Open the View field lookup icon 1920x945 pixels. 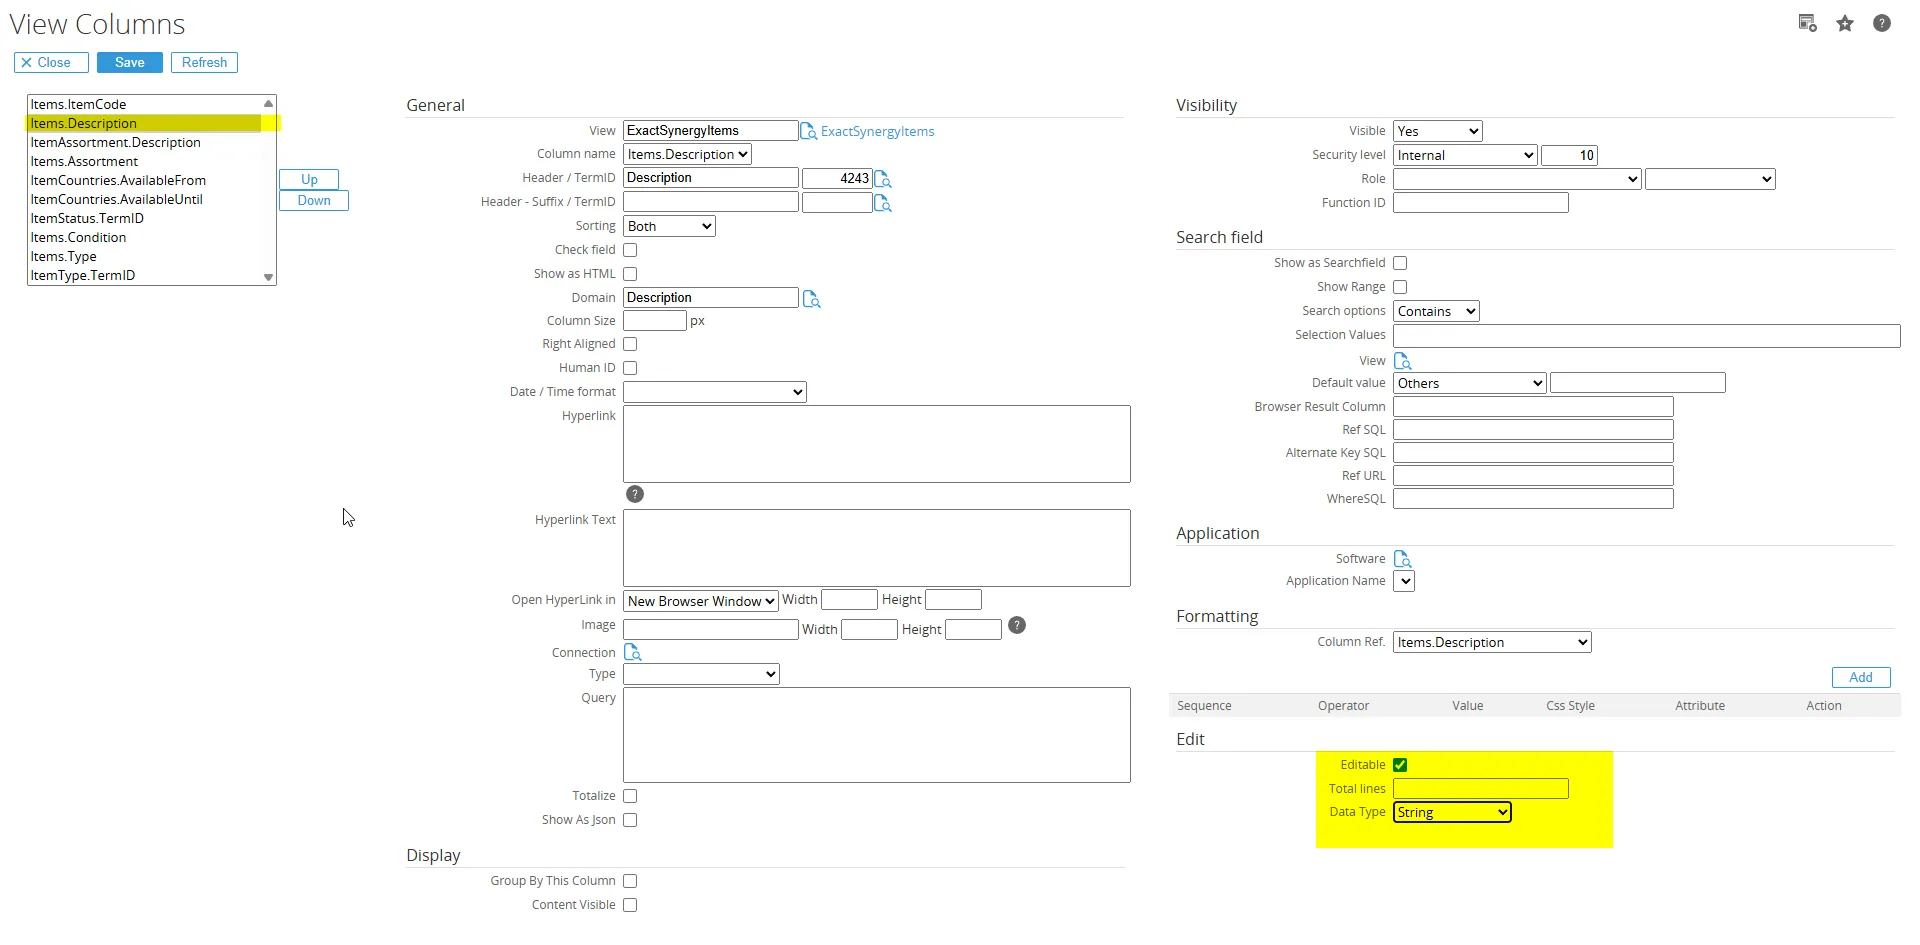[809, 131]
